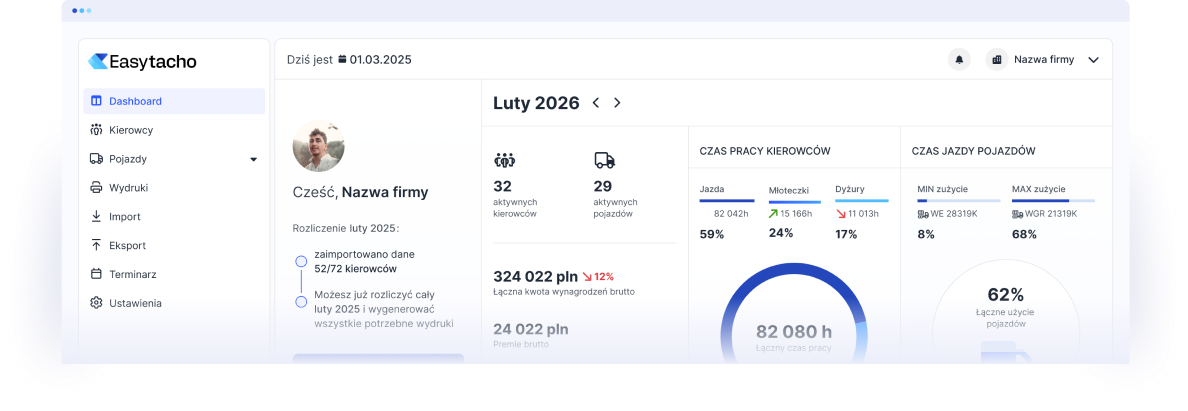Click the Eksport upload arrow icon
This screenshot has width=1188, height=411.
pos(96,245)
